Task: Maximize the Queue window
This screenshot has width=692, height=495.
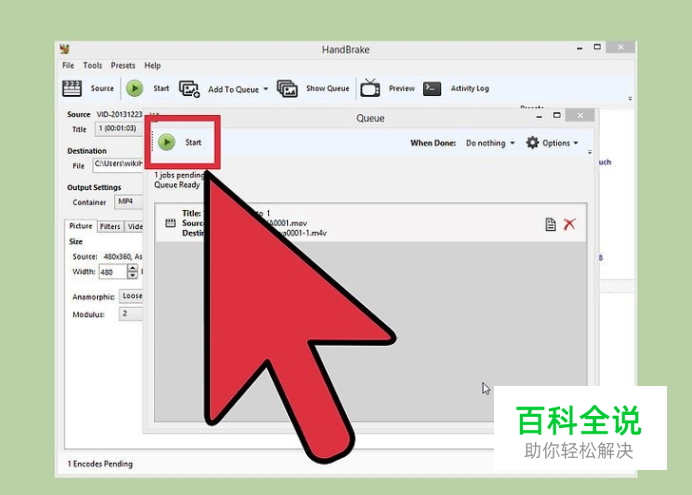Action: pos(557,115)
